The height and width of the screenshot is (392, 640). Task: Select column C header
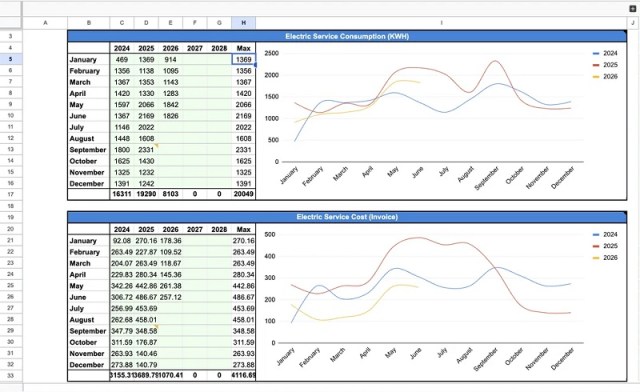coord(122,23)
